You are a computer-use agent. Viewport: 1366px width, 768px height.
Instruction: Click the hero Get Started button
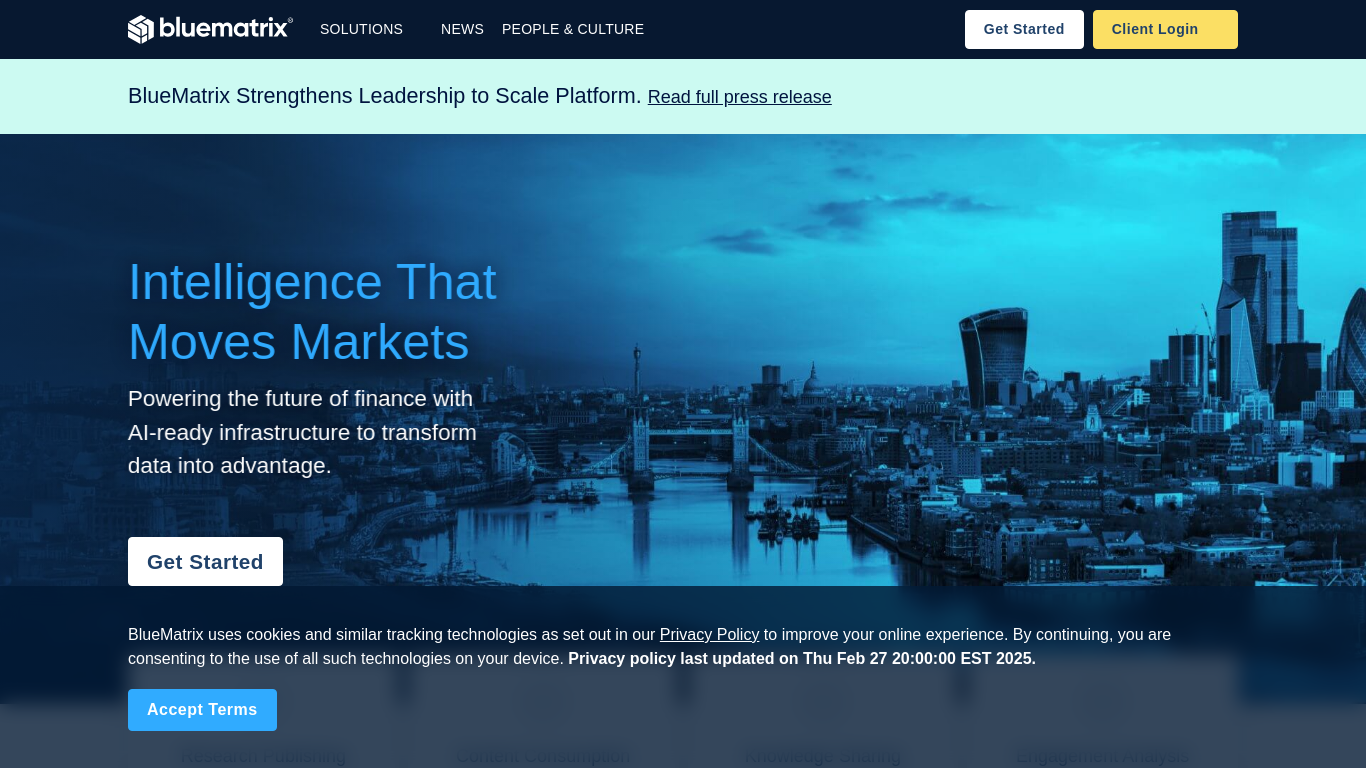pos(205,562)
